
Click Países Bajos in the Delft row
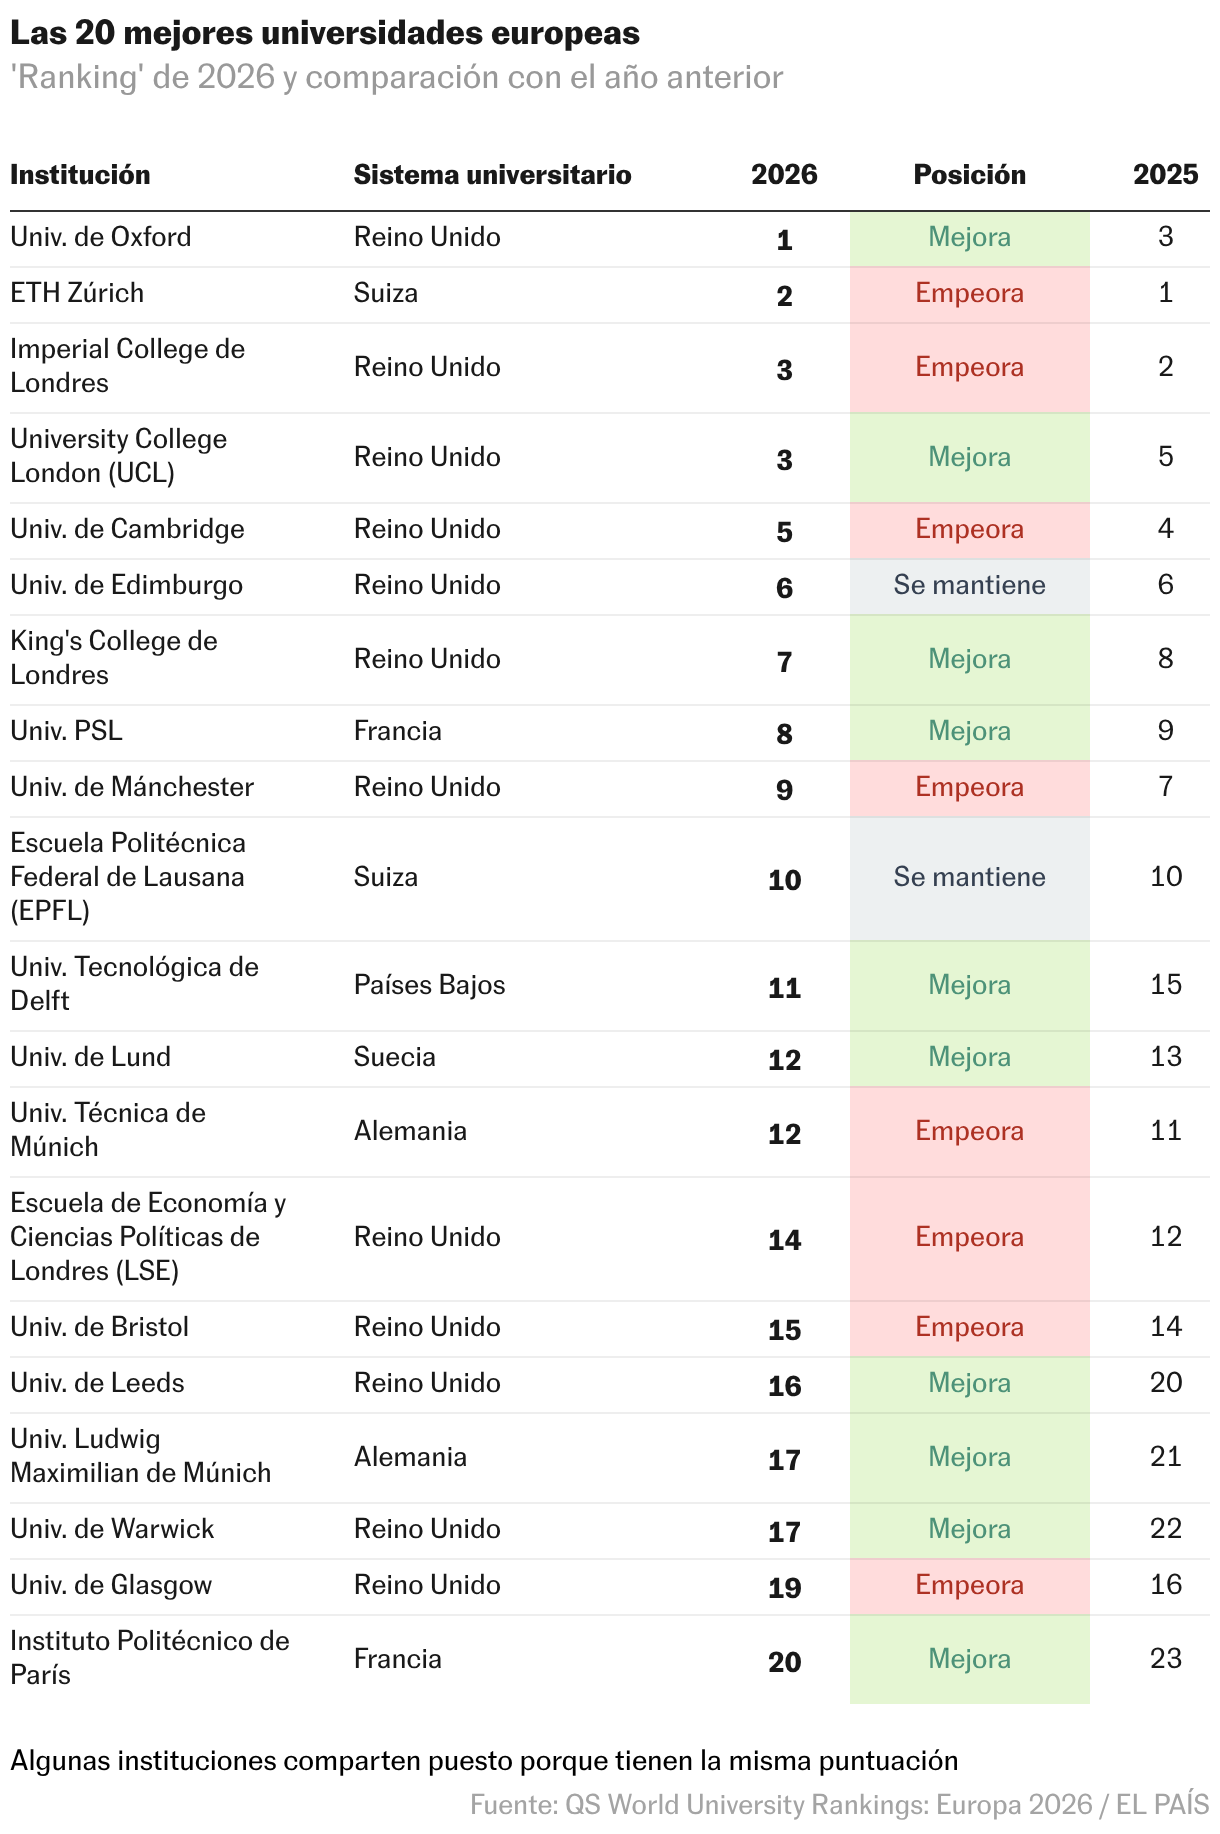coord(429,985)
